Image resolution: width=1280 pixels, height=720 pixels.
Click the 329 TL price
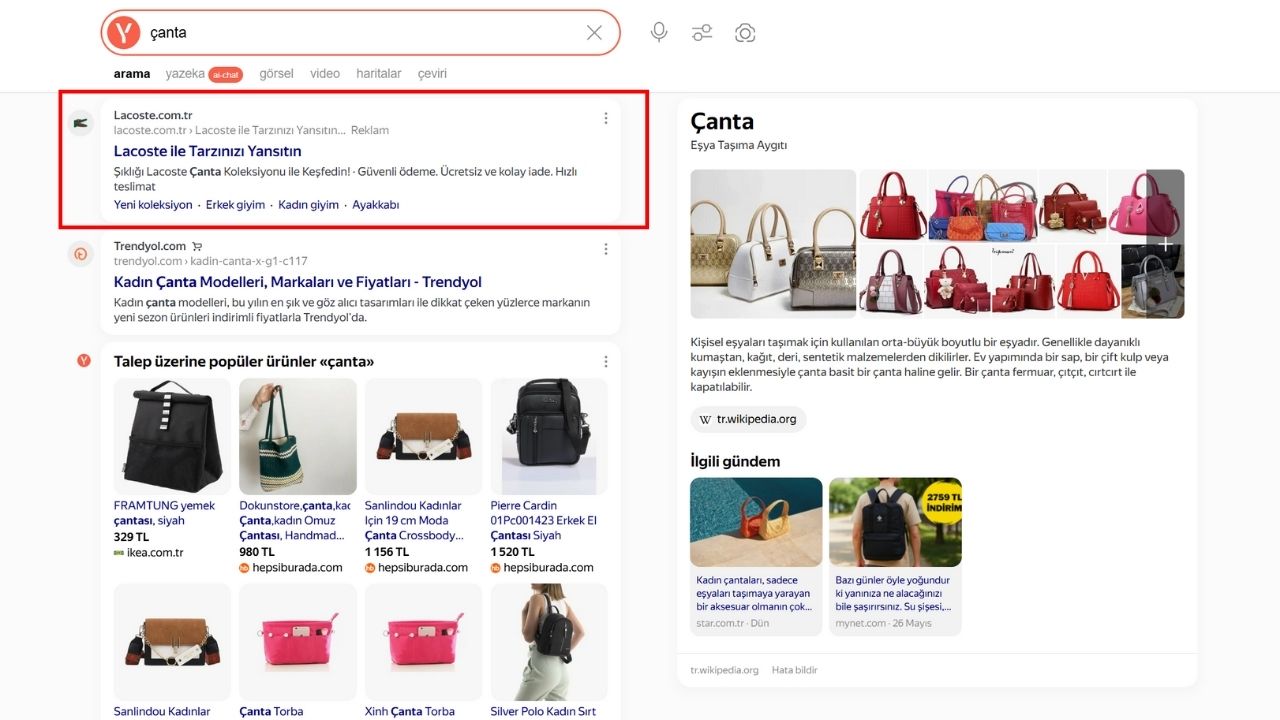(131, 537)
